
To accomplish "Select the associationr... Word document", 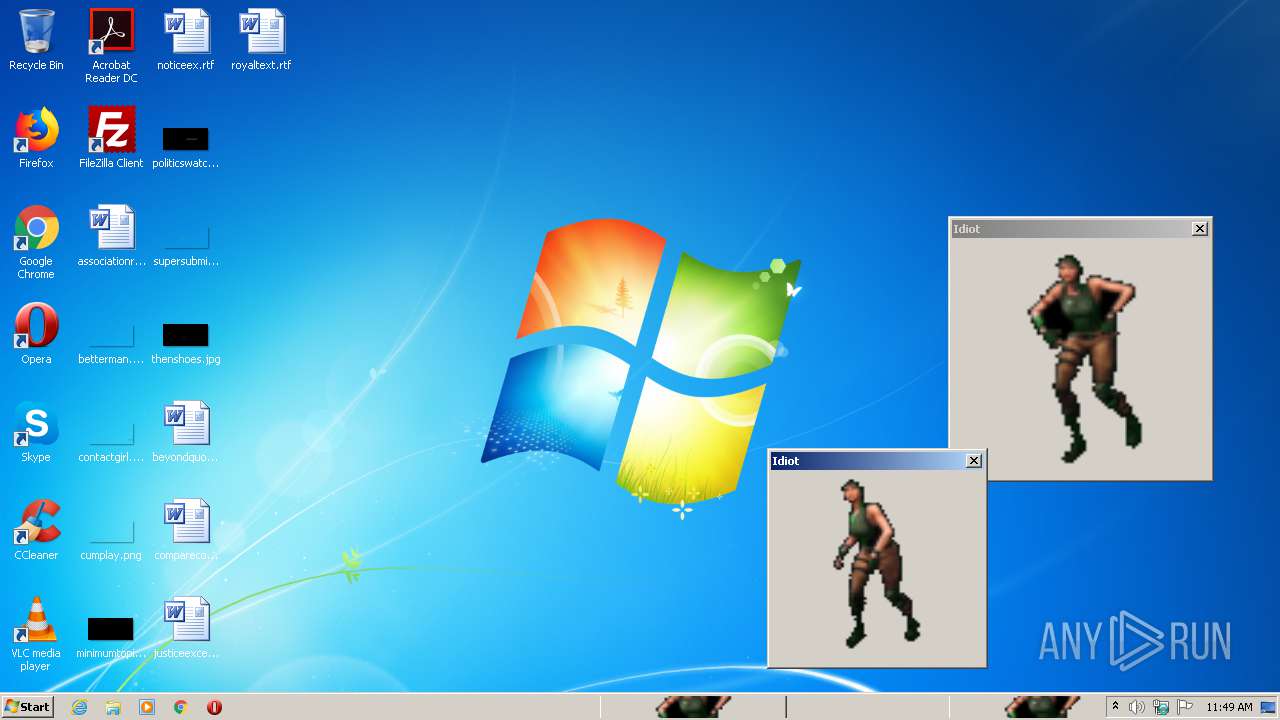I will coord(111,237).
